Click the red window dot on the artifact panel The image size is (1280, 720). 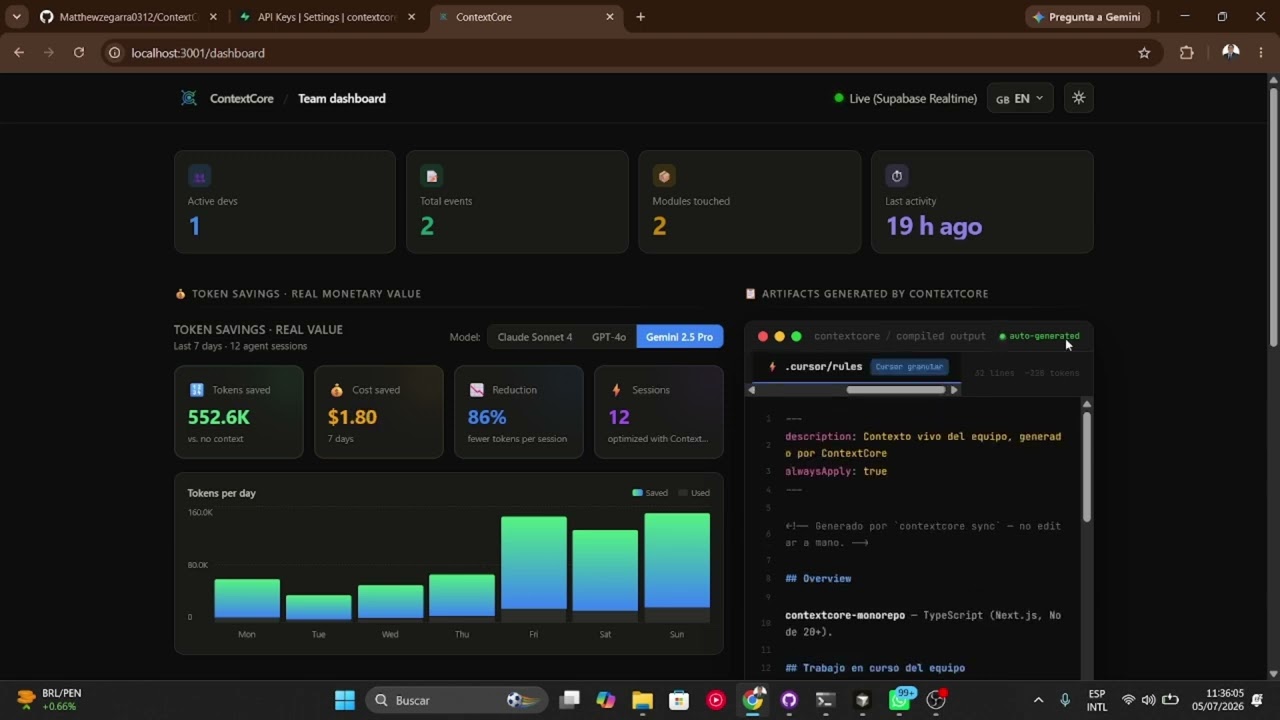point(763,337)
